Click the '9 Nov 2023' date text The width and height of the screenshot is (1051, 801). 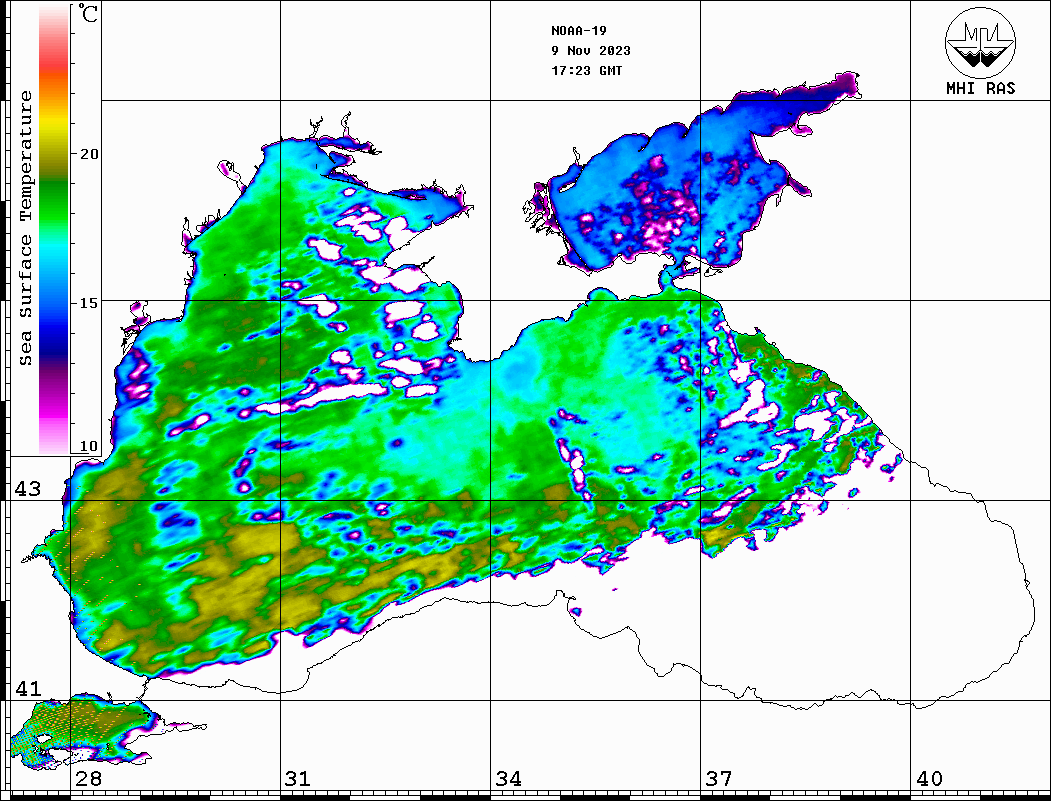click(x=591, y=51)
